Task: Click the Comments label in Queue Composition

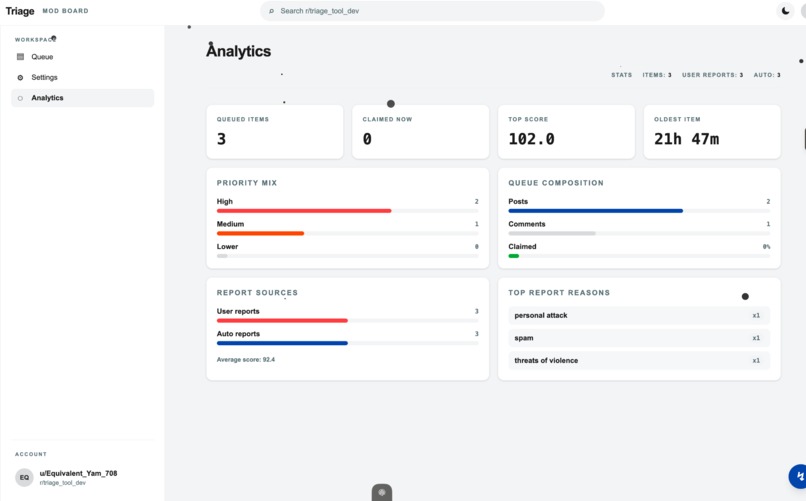Action: (x=527, y=224)
